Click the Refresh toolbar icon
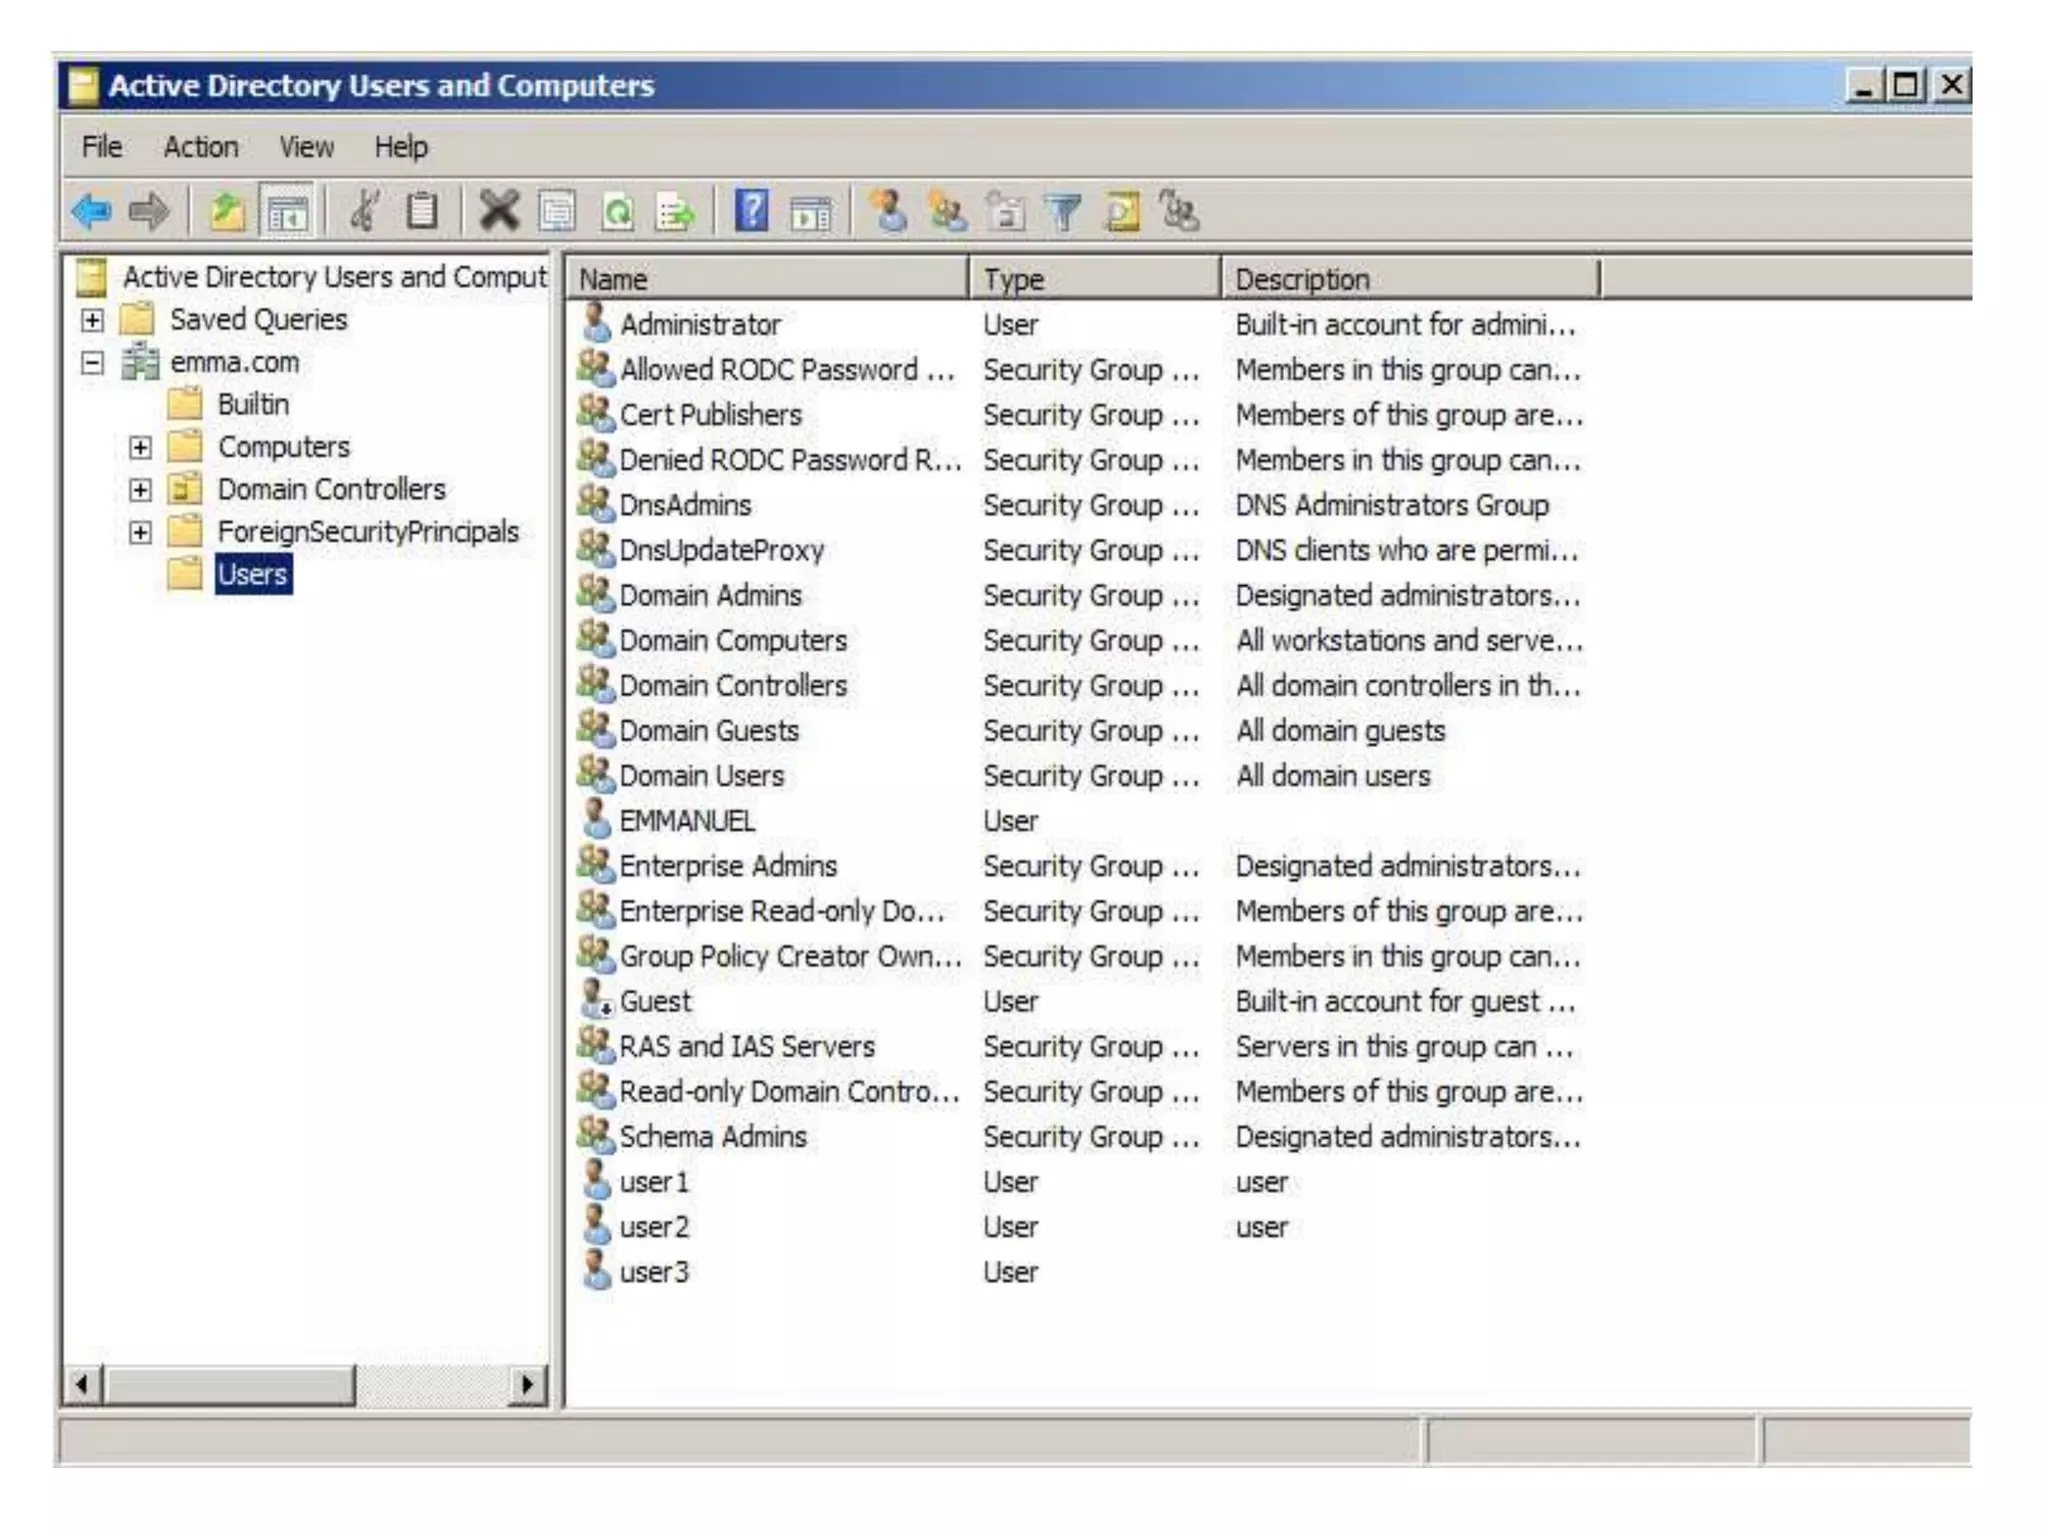 click(x=618, y=212)
